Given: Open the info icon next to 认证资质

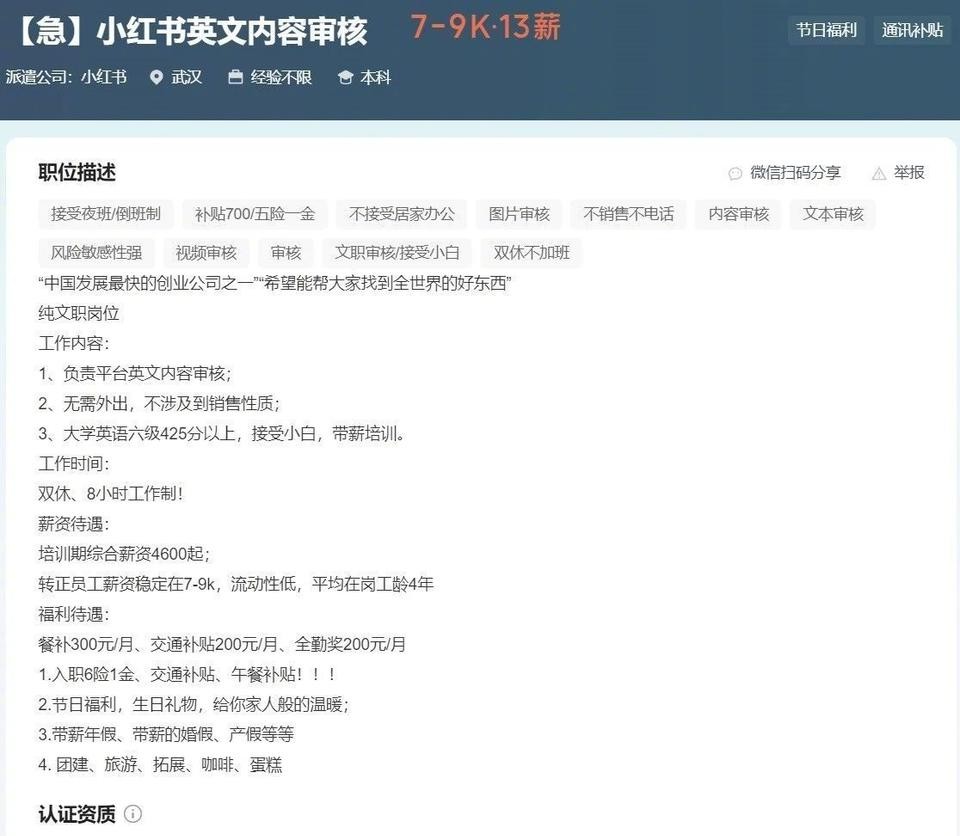Looking at the screenshot, I should (x=133, y=814).
